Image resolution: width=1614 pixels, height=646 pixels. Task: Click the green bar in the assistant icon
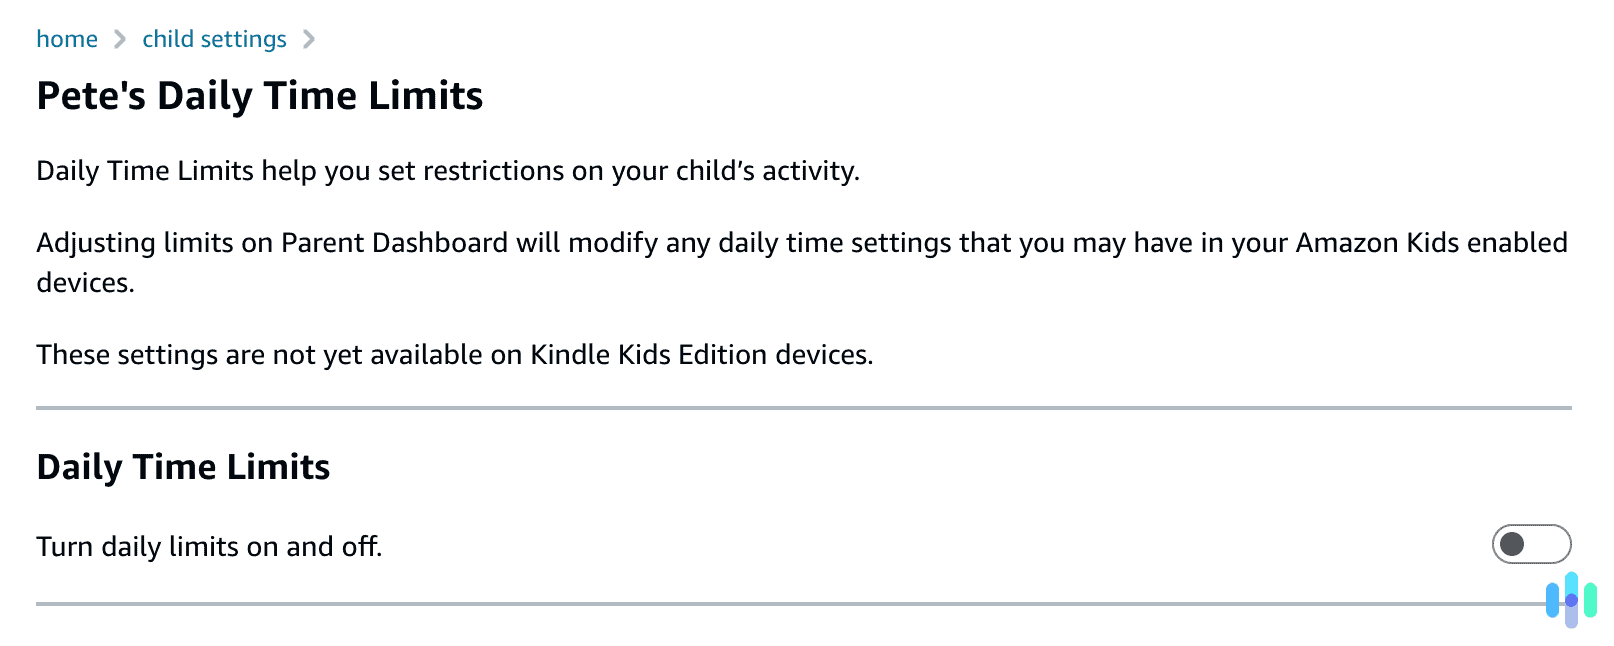1591,600
